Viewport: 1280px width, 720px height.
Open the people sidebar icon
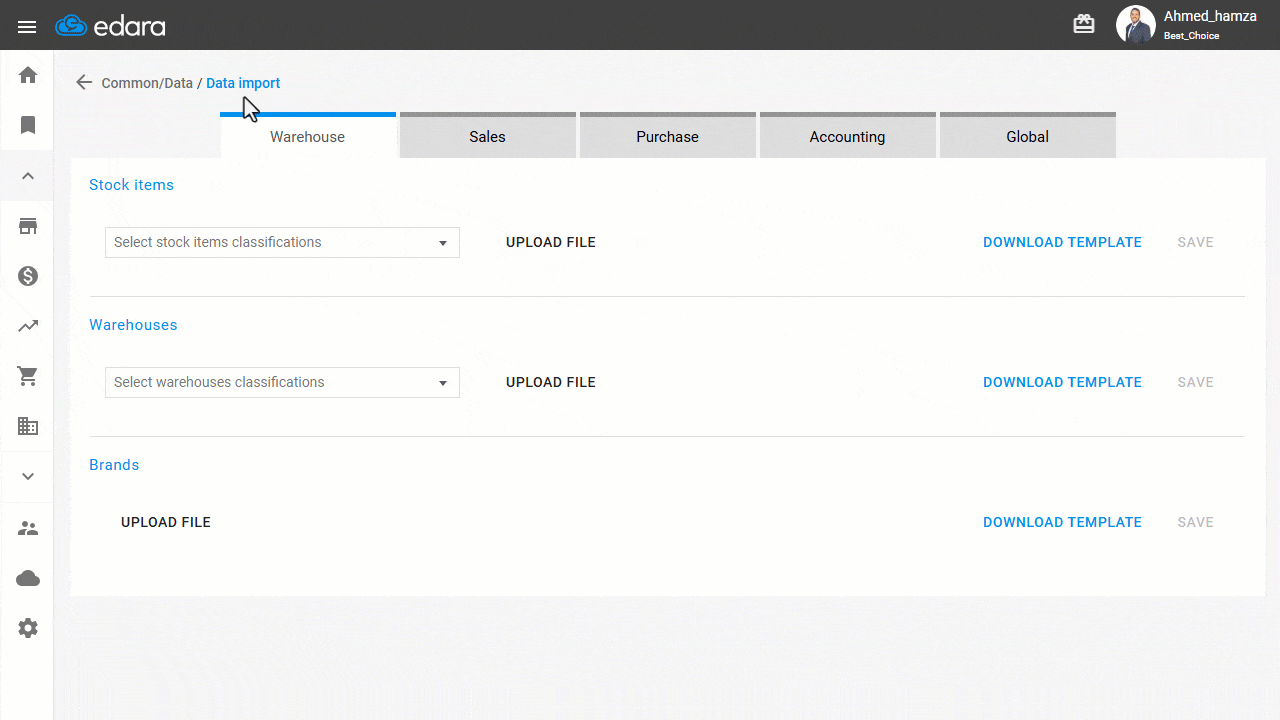[x=28, y=528]
